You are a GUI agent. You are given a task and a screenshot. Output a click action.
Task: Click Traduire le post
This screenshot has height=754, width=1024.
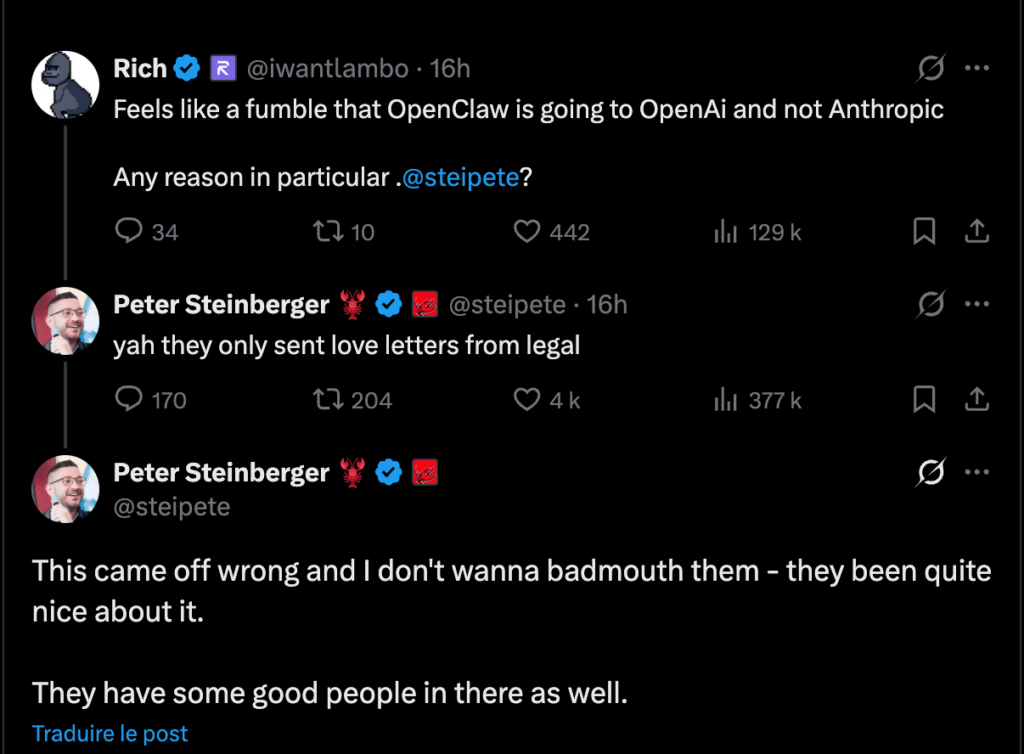[x=110, y=733]
